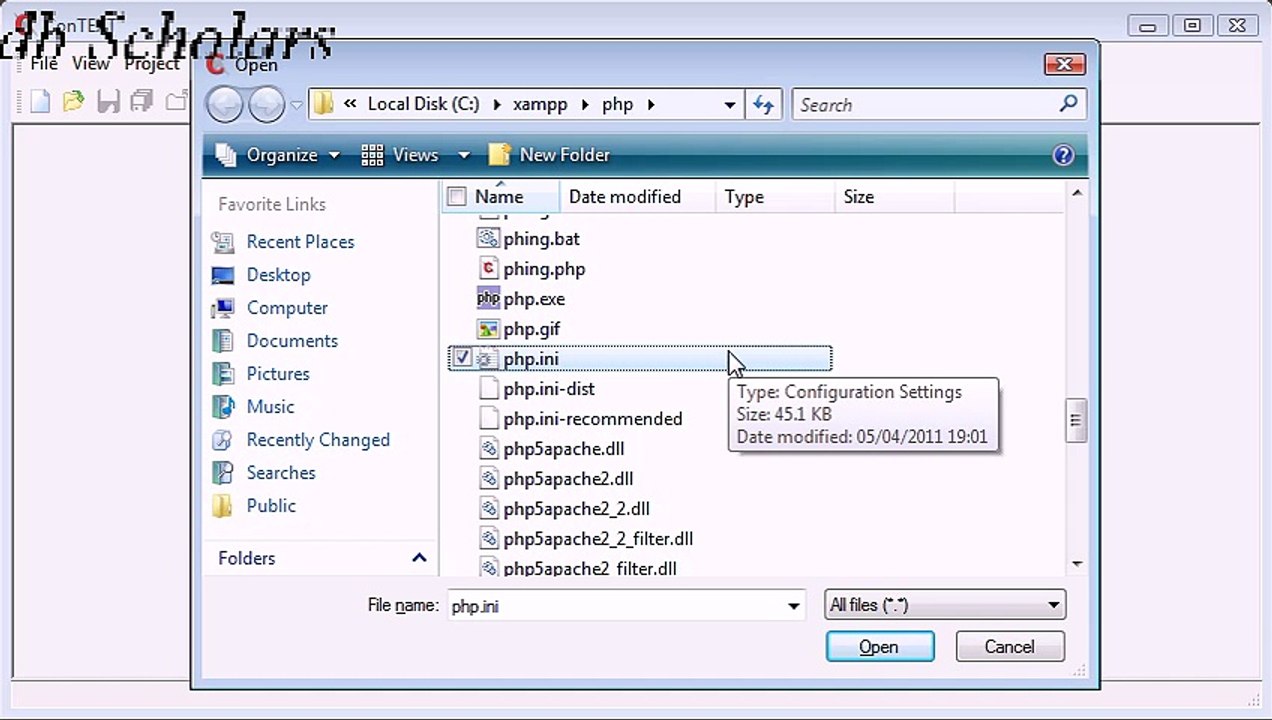The image size is (1272, 720).
Task: Select the phing.bat file
Action: [541, 239]
